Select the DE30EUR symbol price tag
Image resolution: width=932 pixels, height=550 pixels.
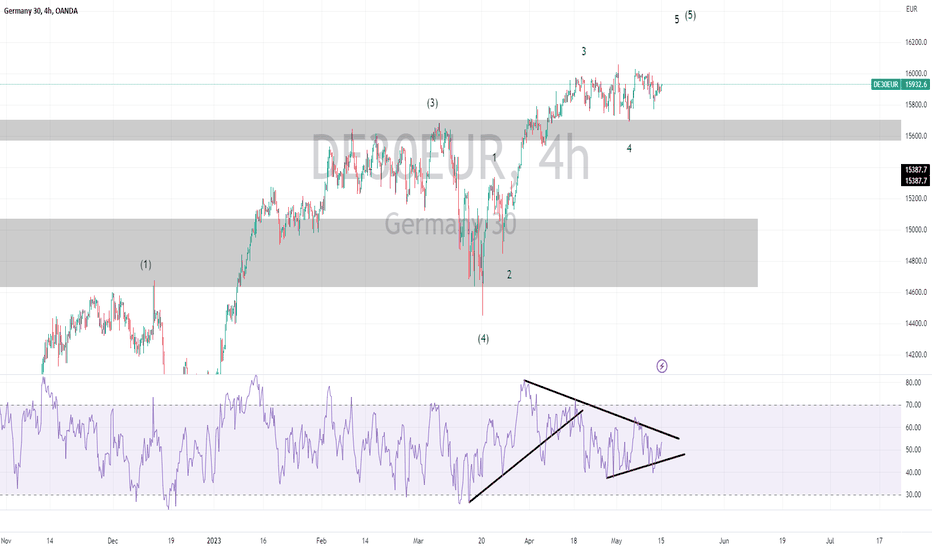click(886, 84)
